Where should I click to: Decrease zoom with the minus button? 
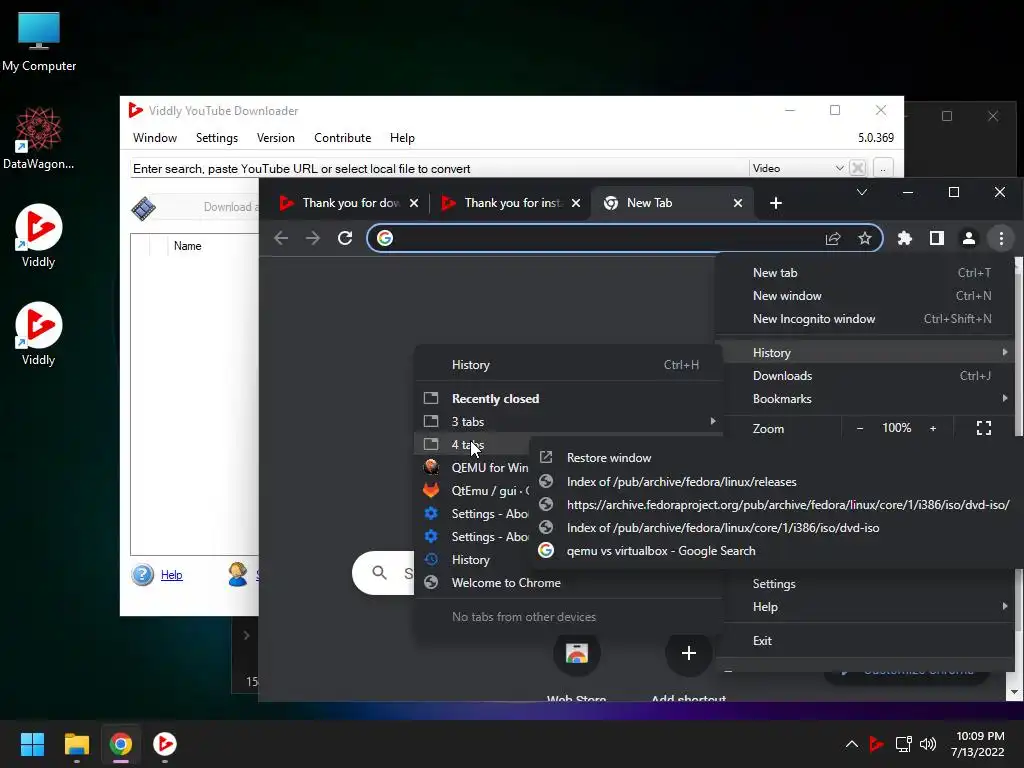coord(860,428)
